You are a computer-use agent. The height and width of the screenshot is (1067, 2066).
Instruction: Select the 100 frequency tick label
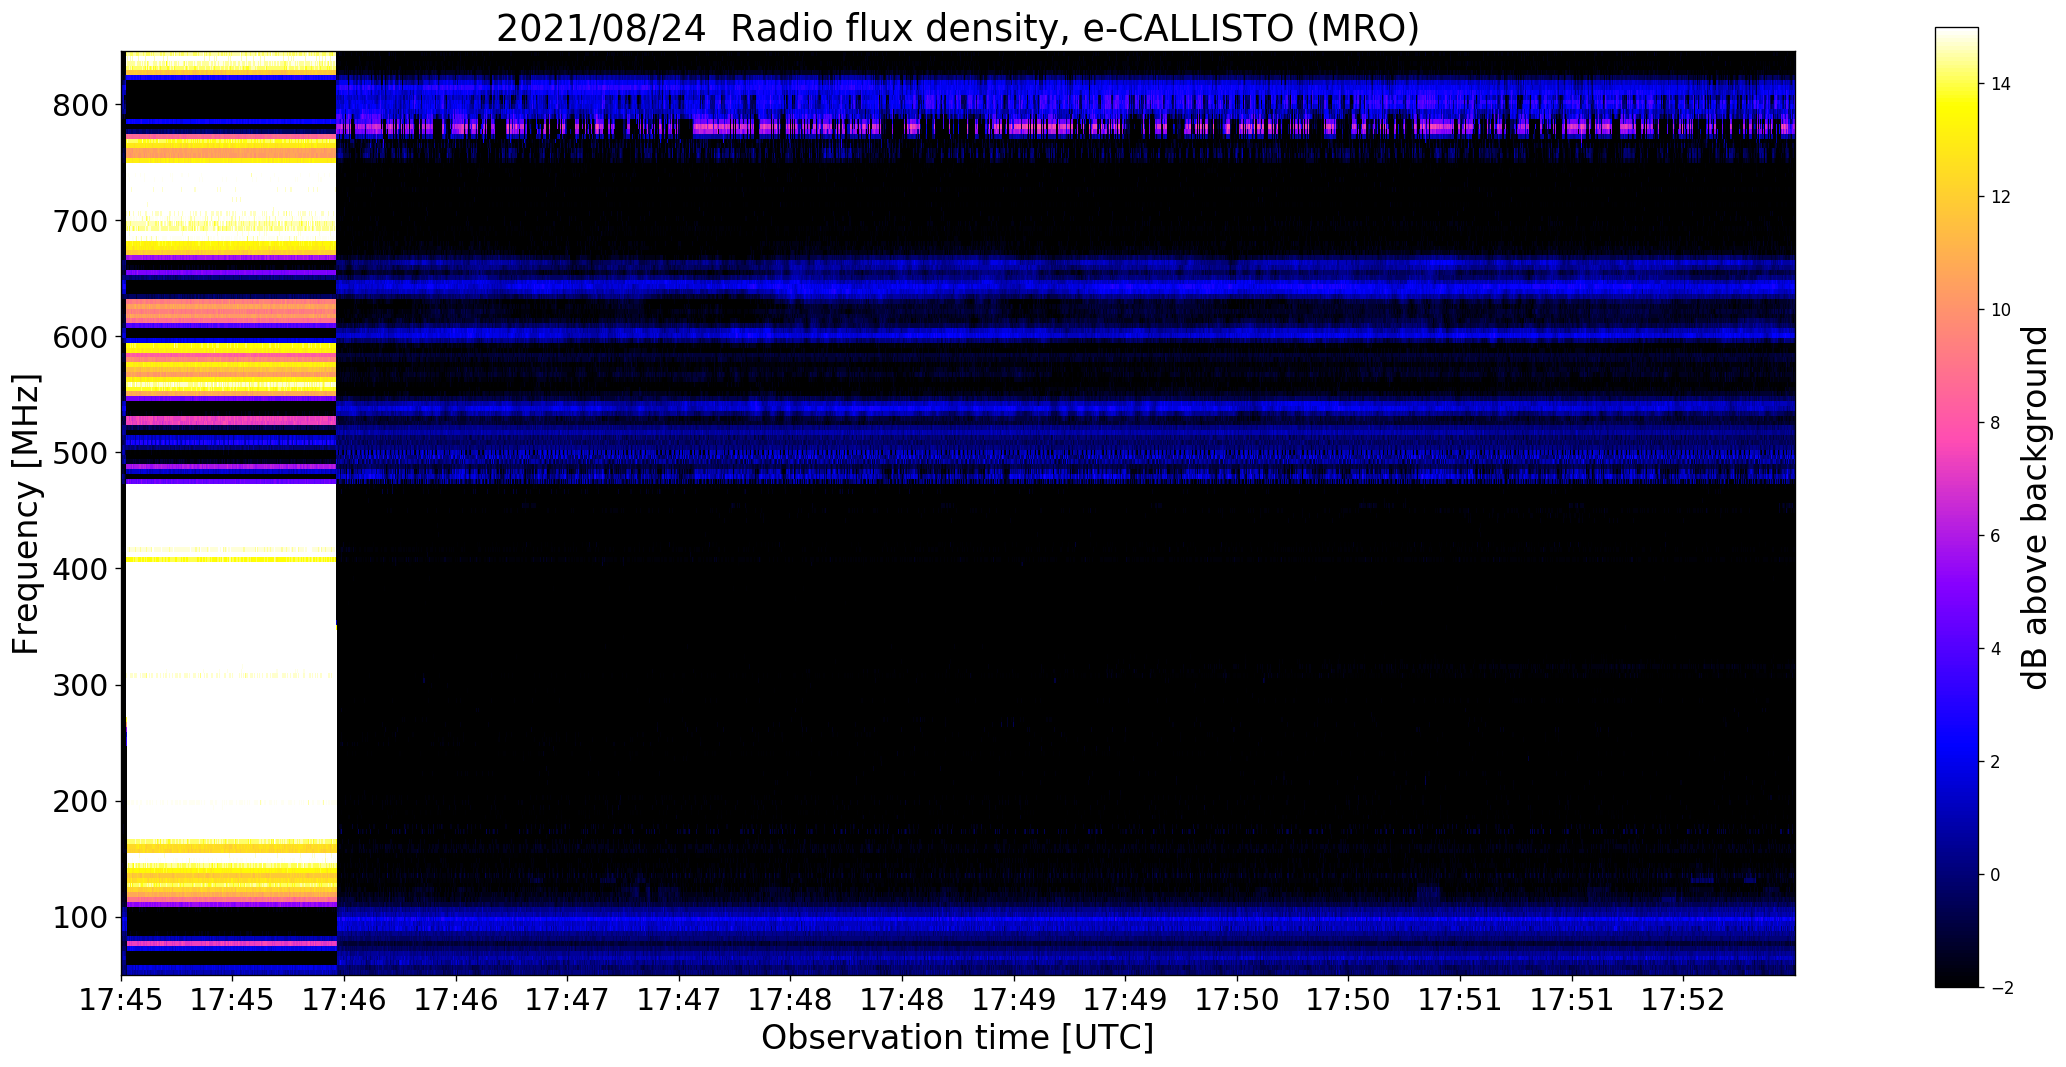tap(79, 917)
